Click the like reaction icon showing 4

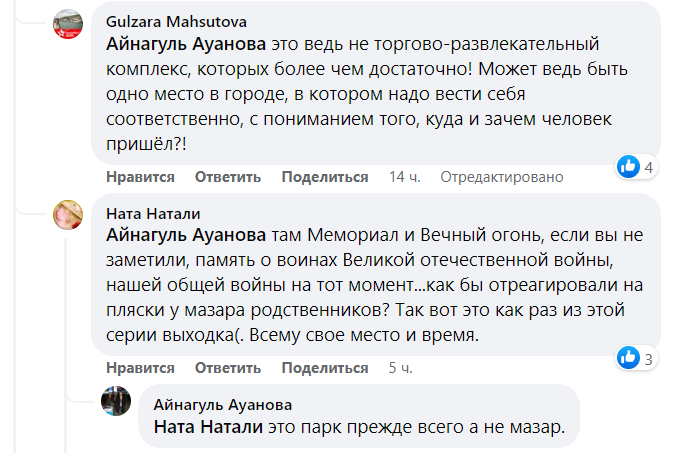(629, 167)
